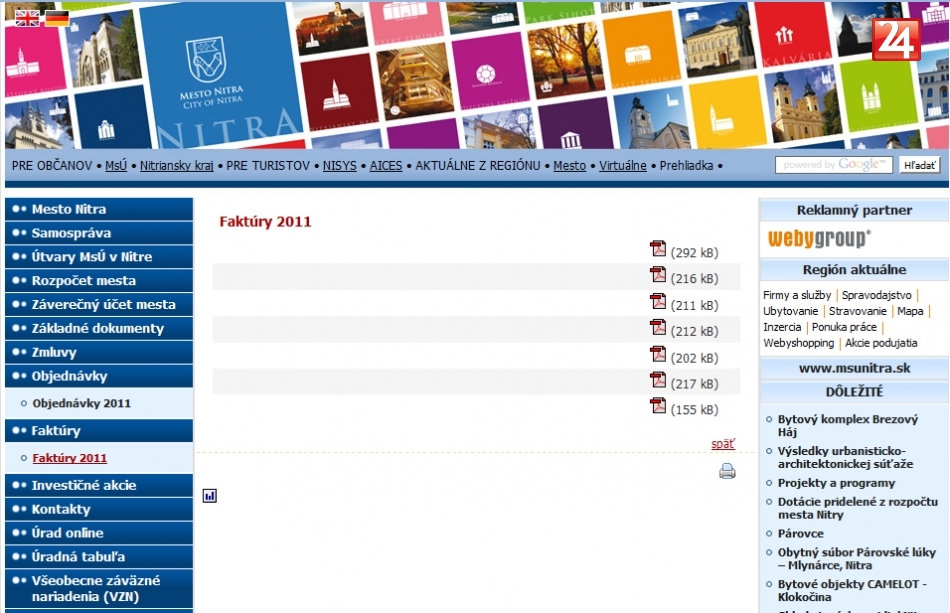Open Objednávky 2011 submenu item
950x613 pixels.
pyautogui.click(x=81, y=403)
